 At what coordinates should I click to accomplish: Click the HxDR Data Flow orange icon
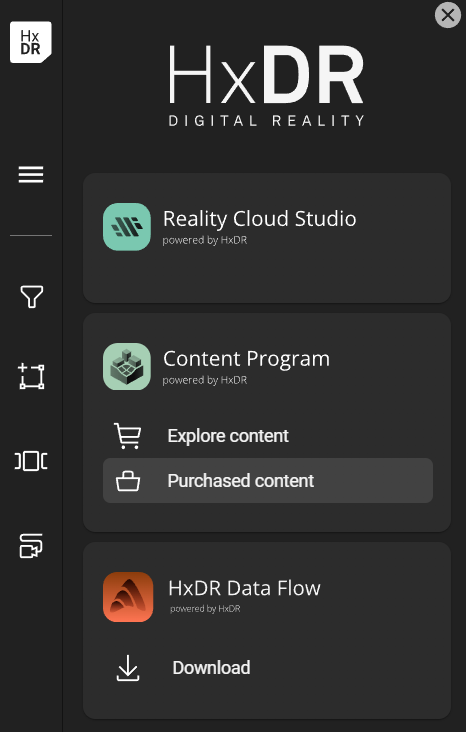(128, 597)
